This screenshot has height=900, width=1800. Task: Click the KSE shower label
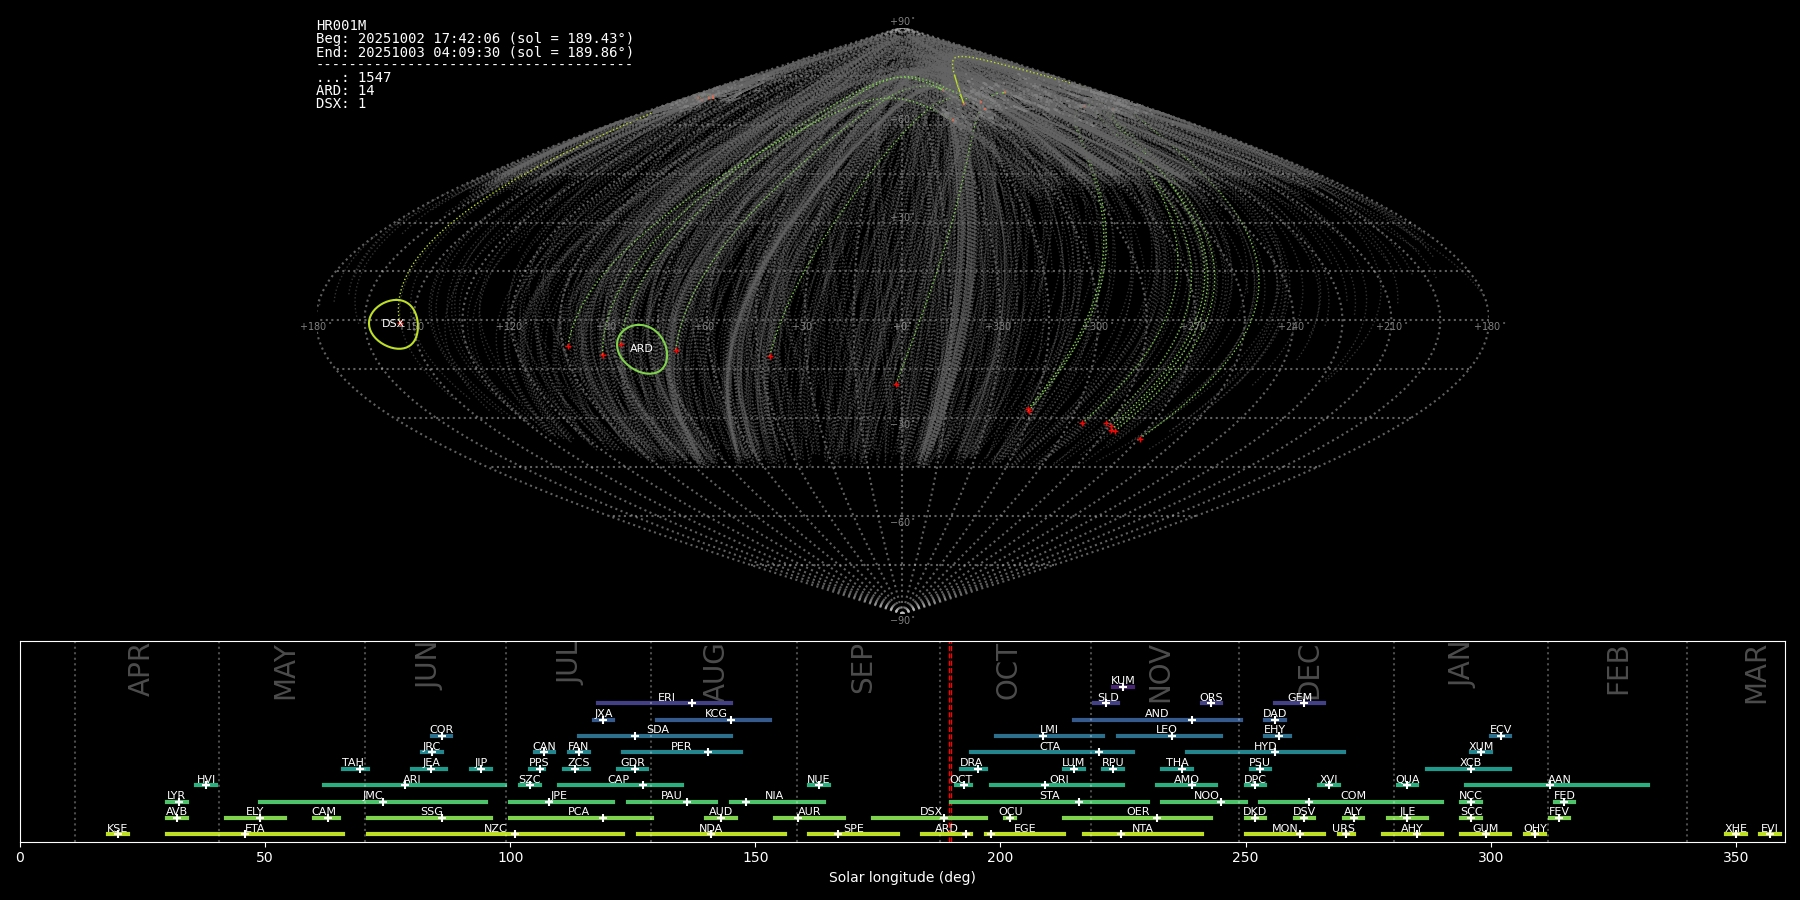coord(117,829)
